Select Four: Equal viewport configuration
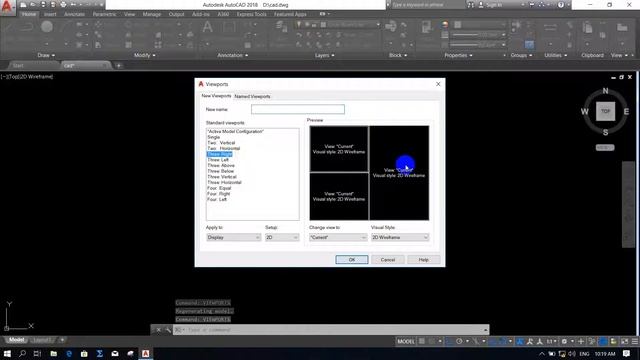Screen dimensions: 640x360 click(x=219, y=188)
